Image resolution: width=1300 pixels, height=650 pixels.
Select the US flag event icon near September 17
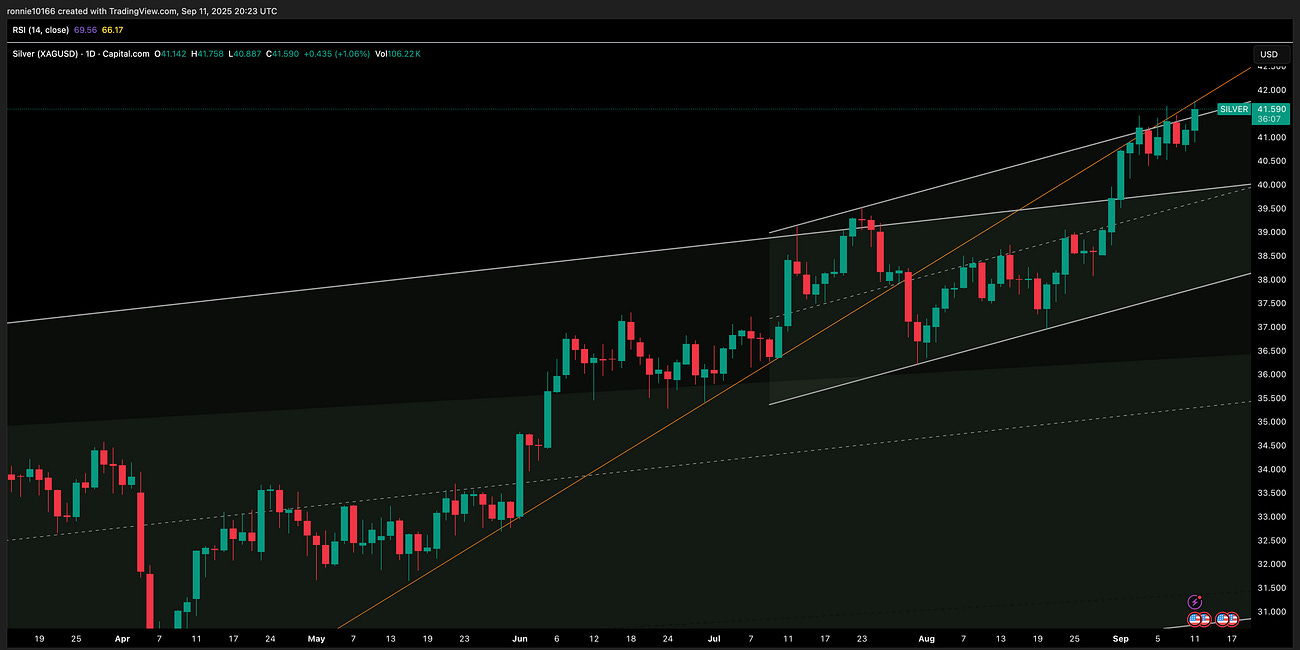click(x=1223, y=619)
